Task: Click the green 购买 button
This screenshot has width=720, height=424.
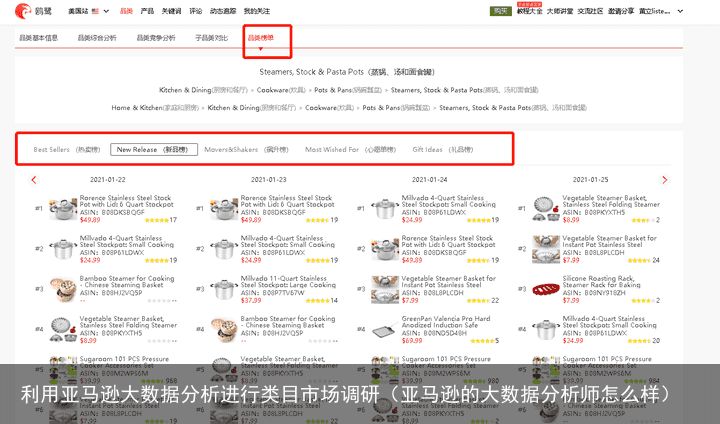Action: 501,11
